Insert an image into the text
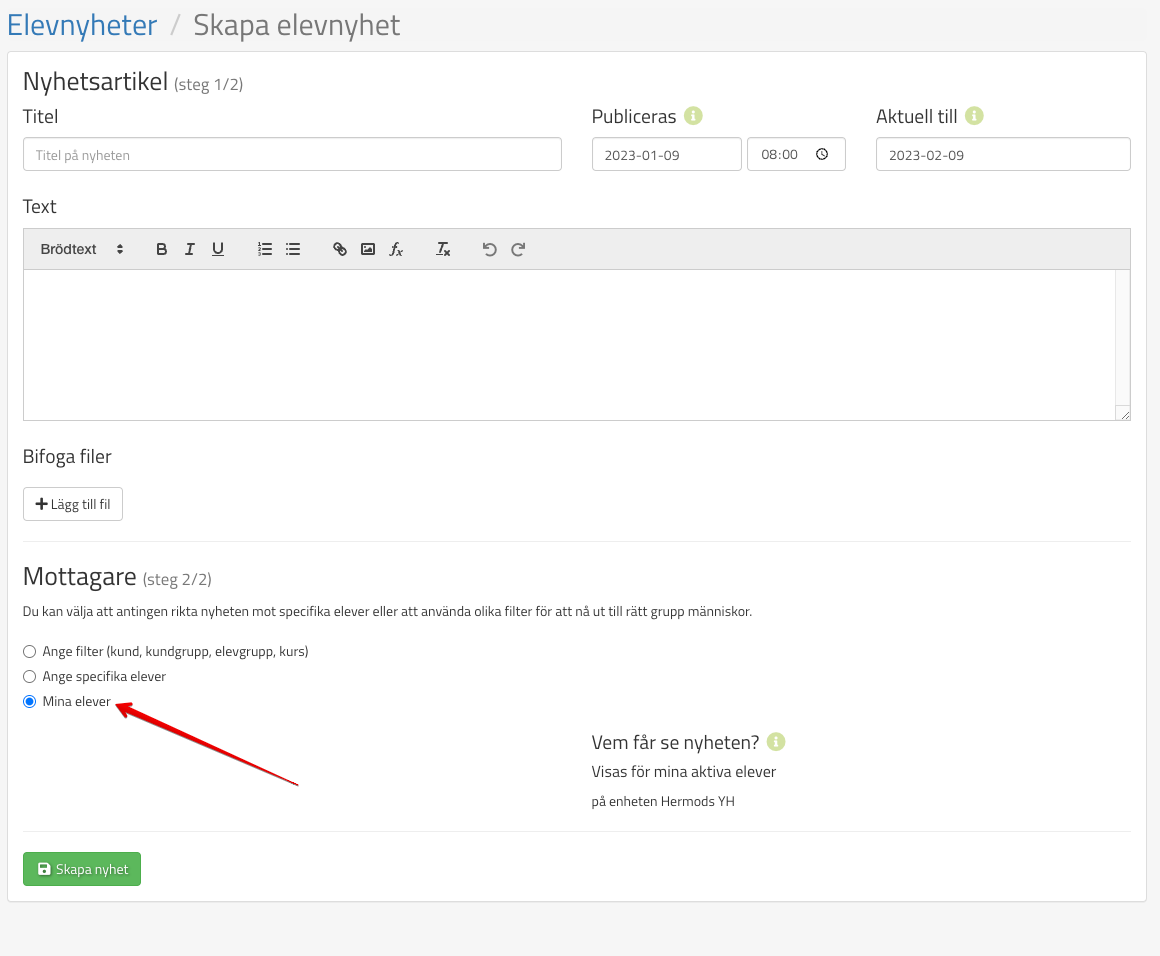 [368, 249]
